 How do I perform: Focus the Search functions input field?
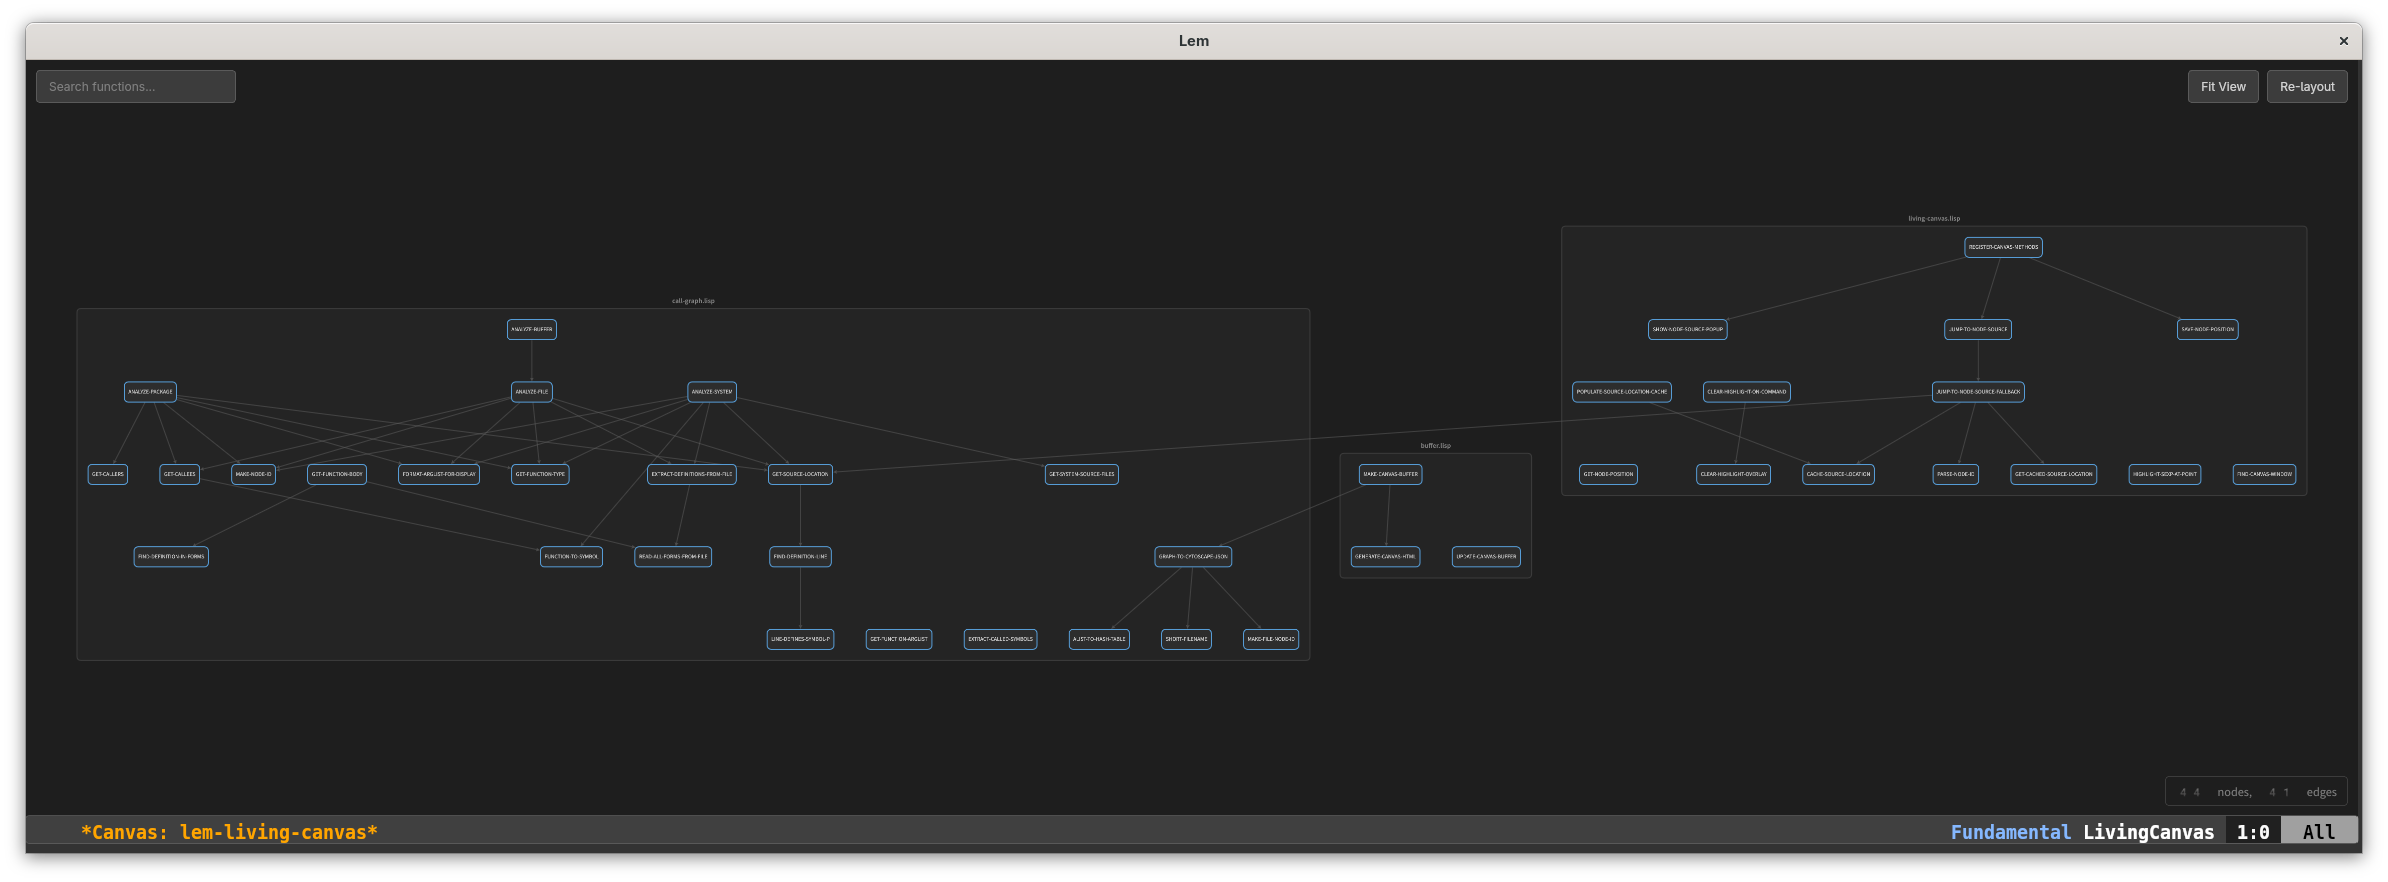pyautogui.click(x=136, y=87)
